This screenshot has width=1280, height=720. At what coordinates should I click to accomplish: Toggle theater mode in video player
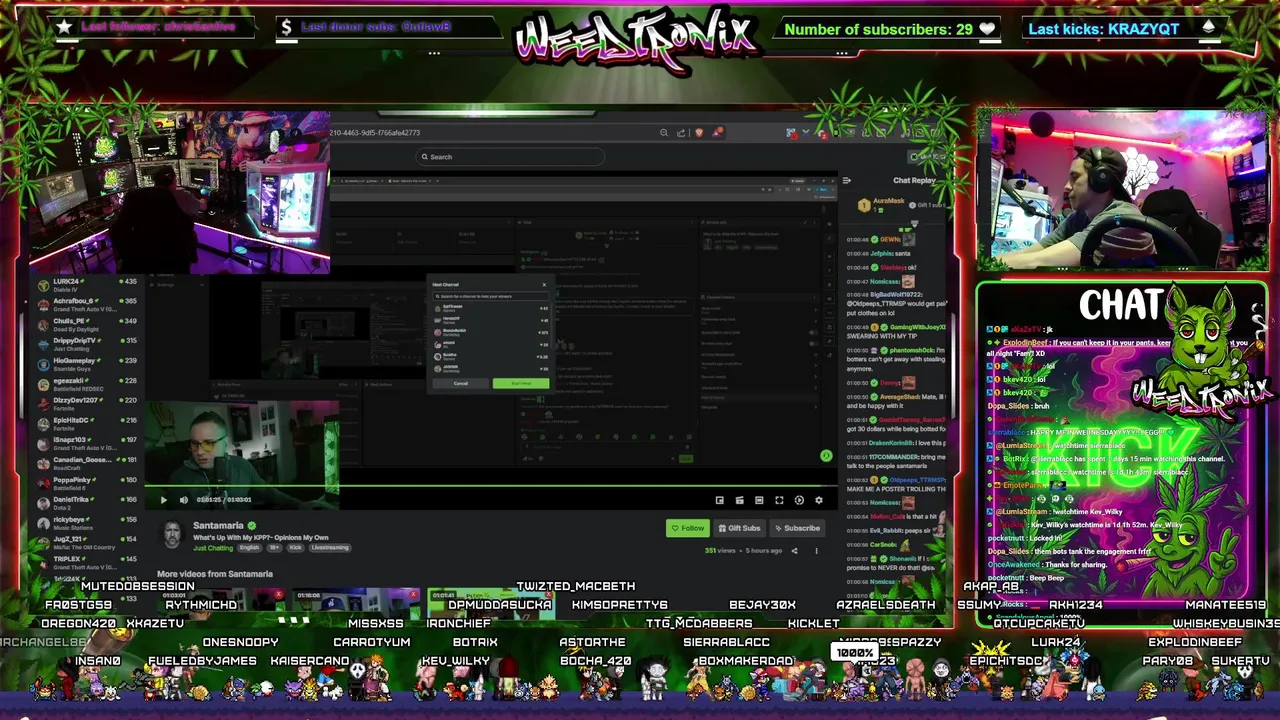(x=759, y=500)
